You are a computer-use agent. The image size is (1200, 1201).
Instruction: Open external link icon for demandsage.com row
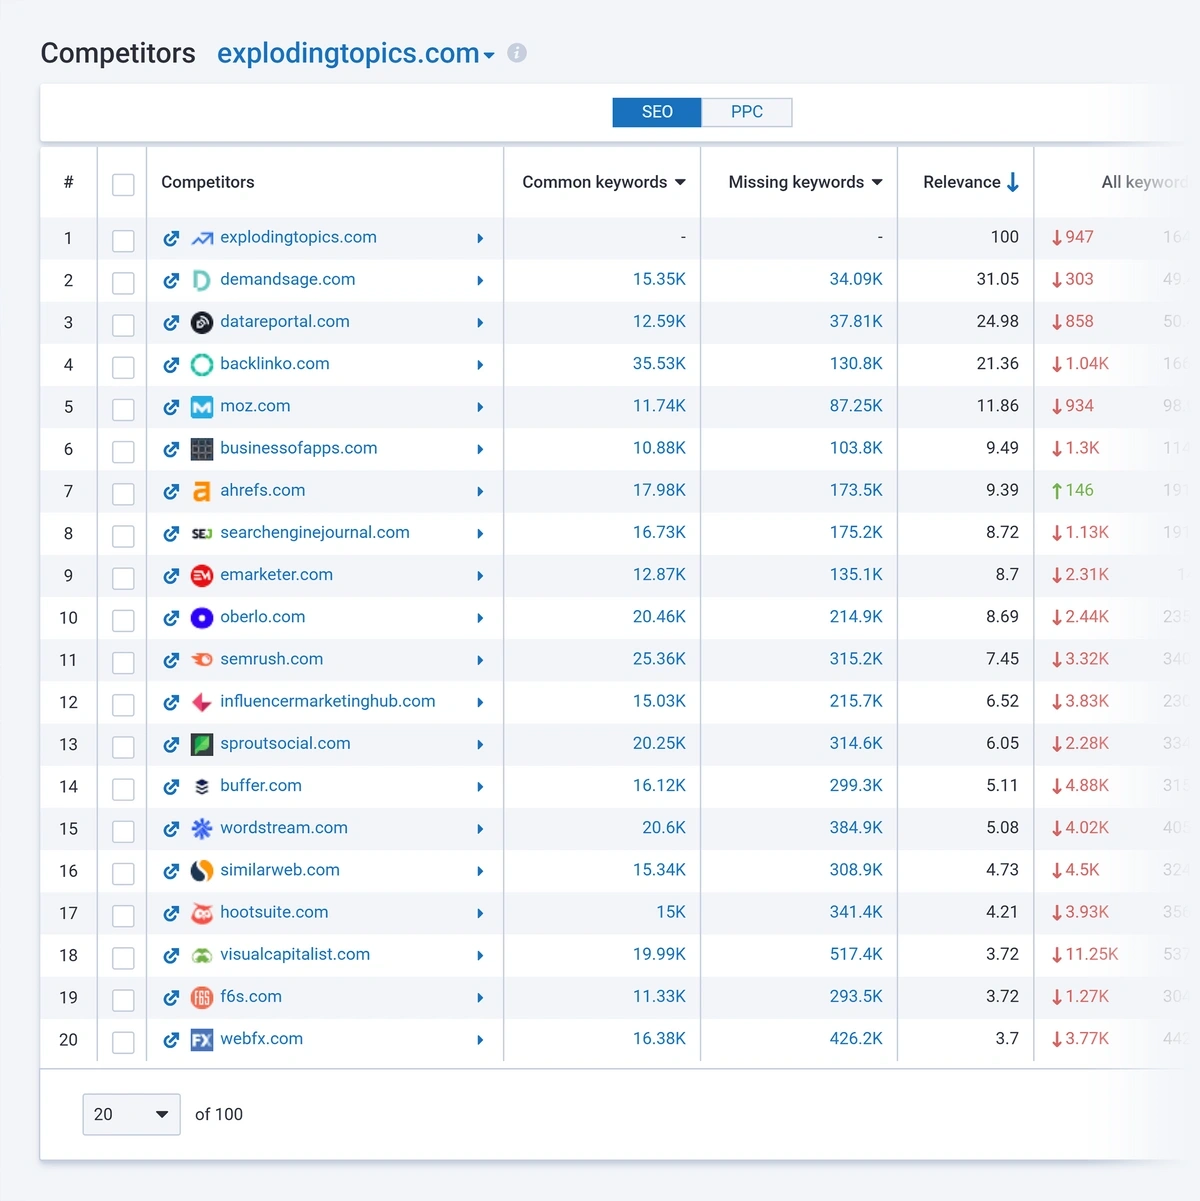point(171,280)
